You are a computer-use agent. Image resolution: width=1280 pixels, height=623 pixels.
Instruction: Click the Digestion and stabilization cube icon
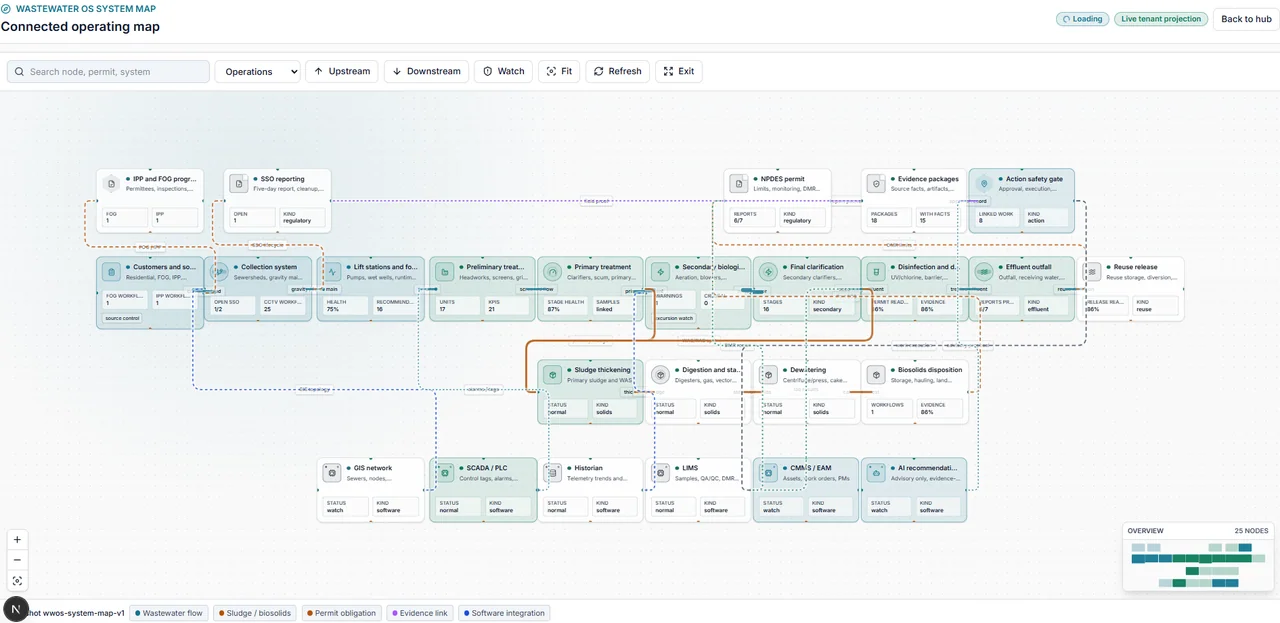click(660, 375)
